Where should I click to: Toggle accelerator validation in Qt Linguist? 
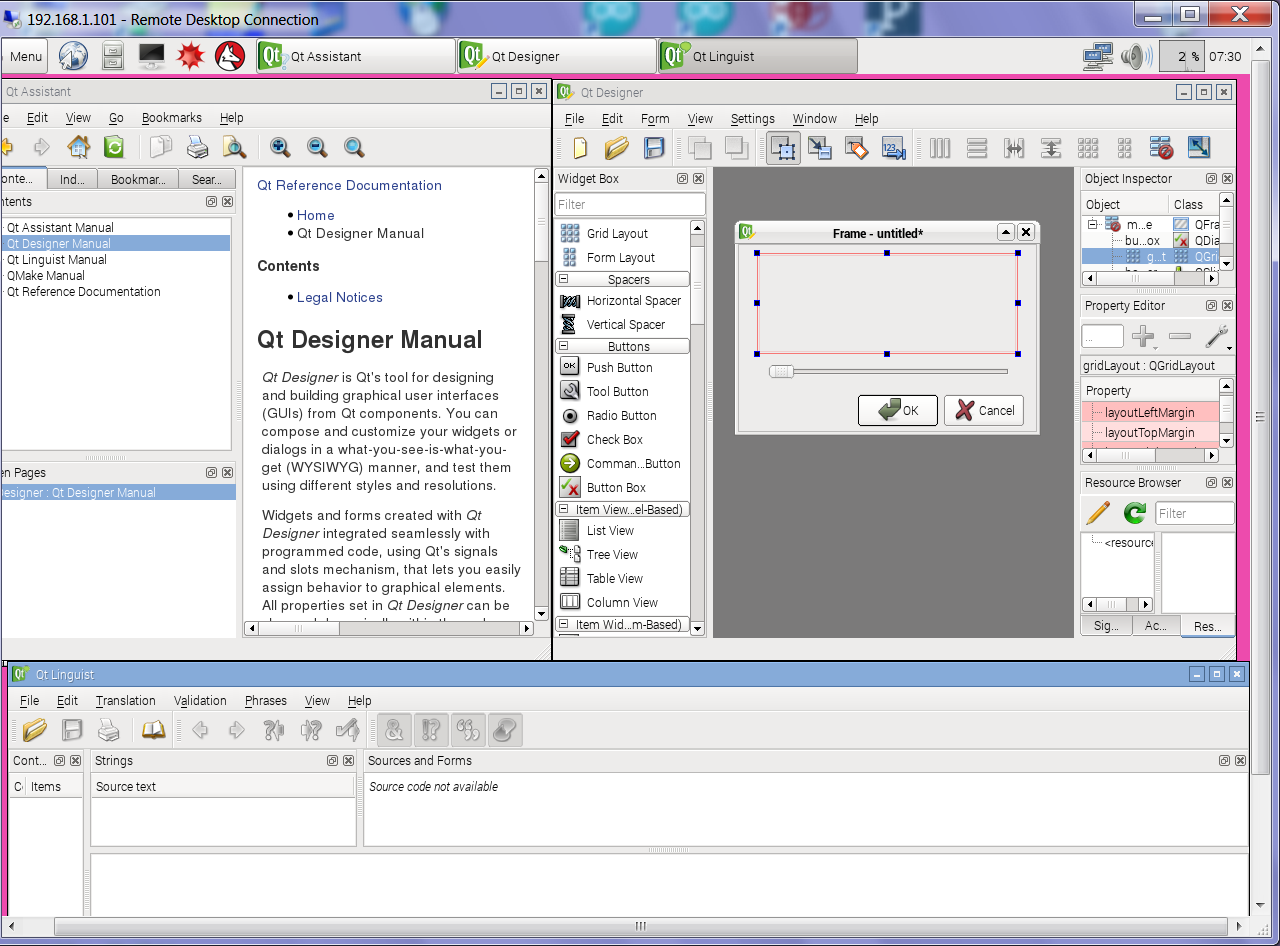394,730
